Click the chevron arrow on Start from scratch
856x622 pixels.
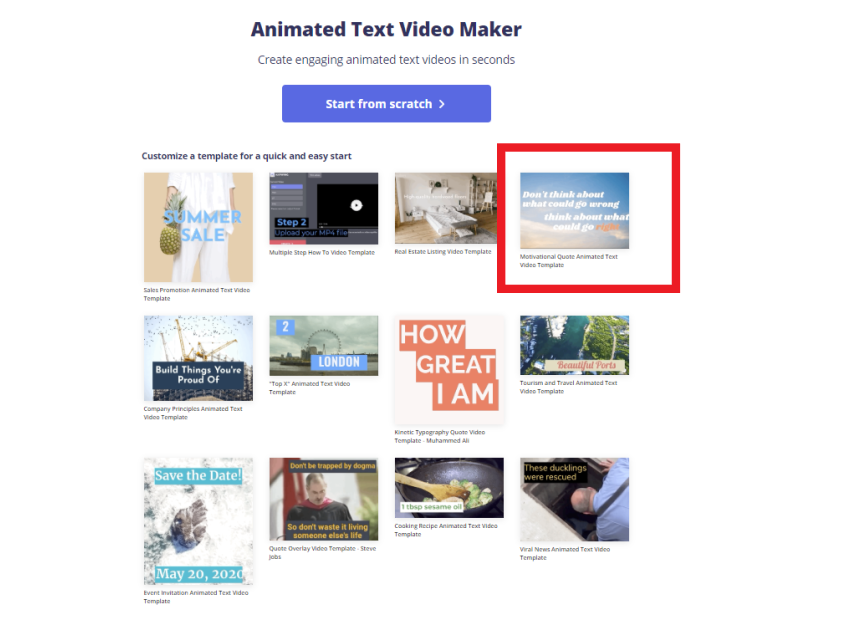[442, 104]
